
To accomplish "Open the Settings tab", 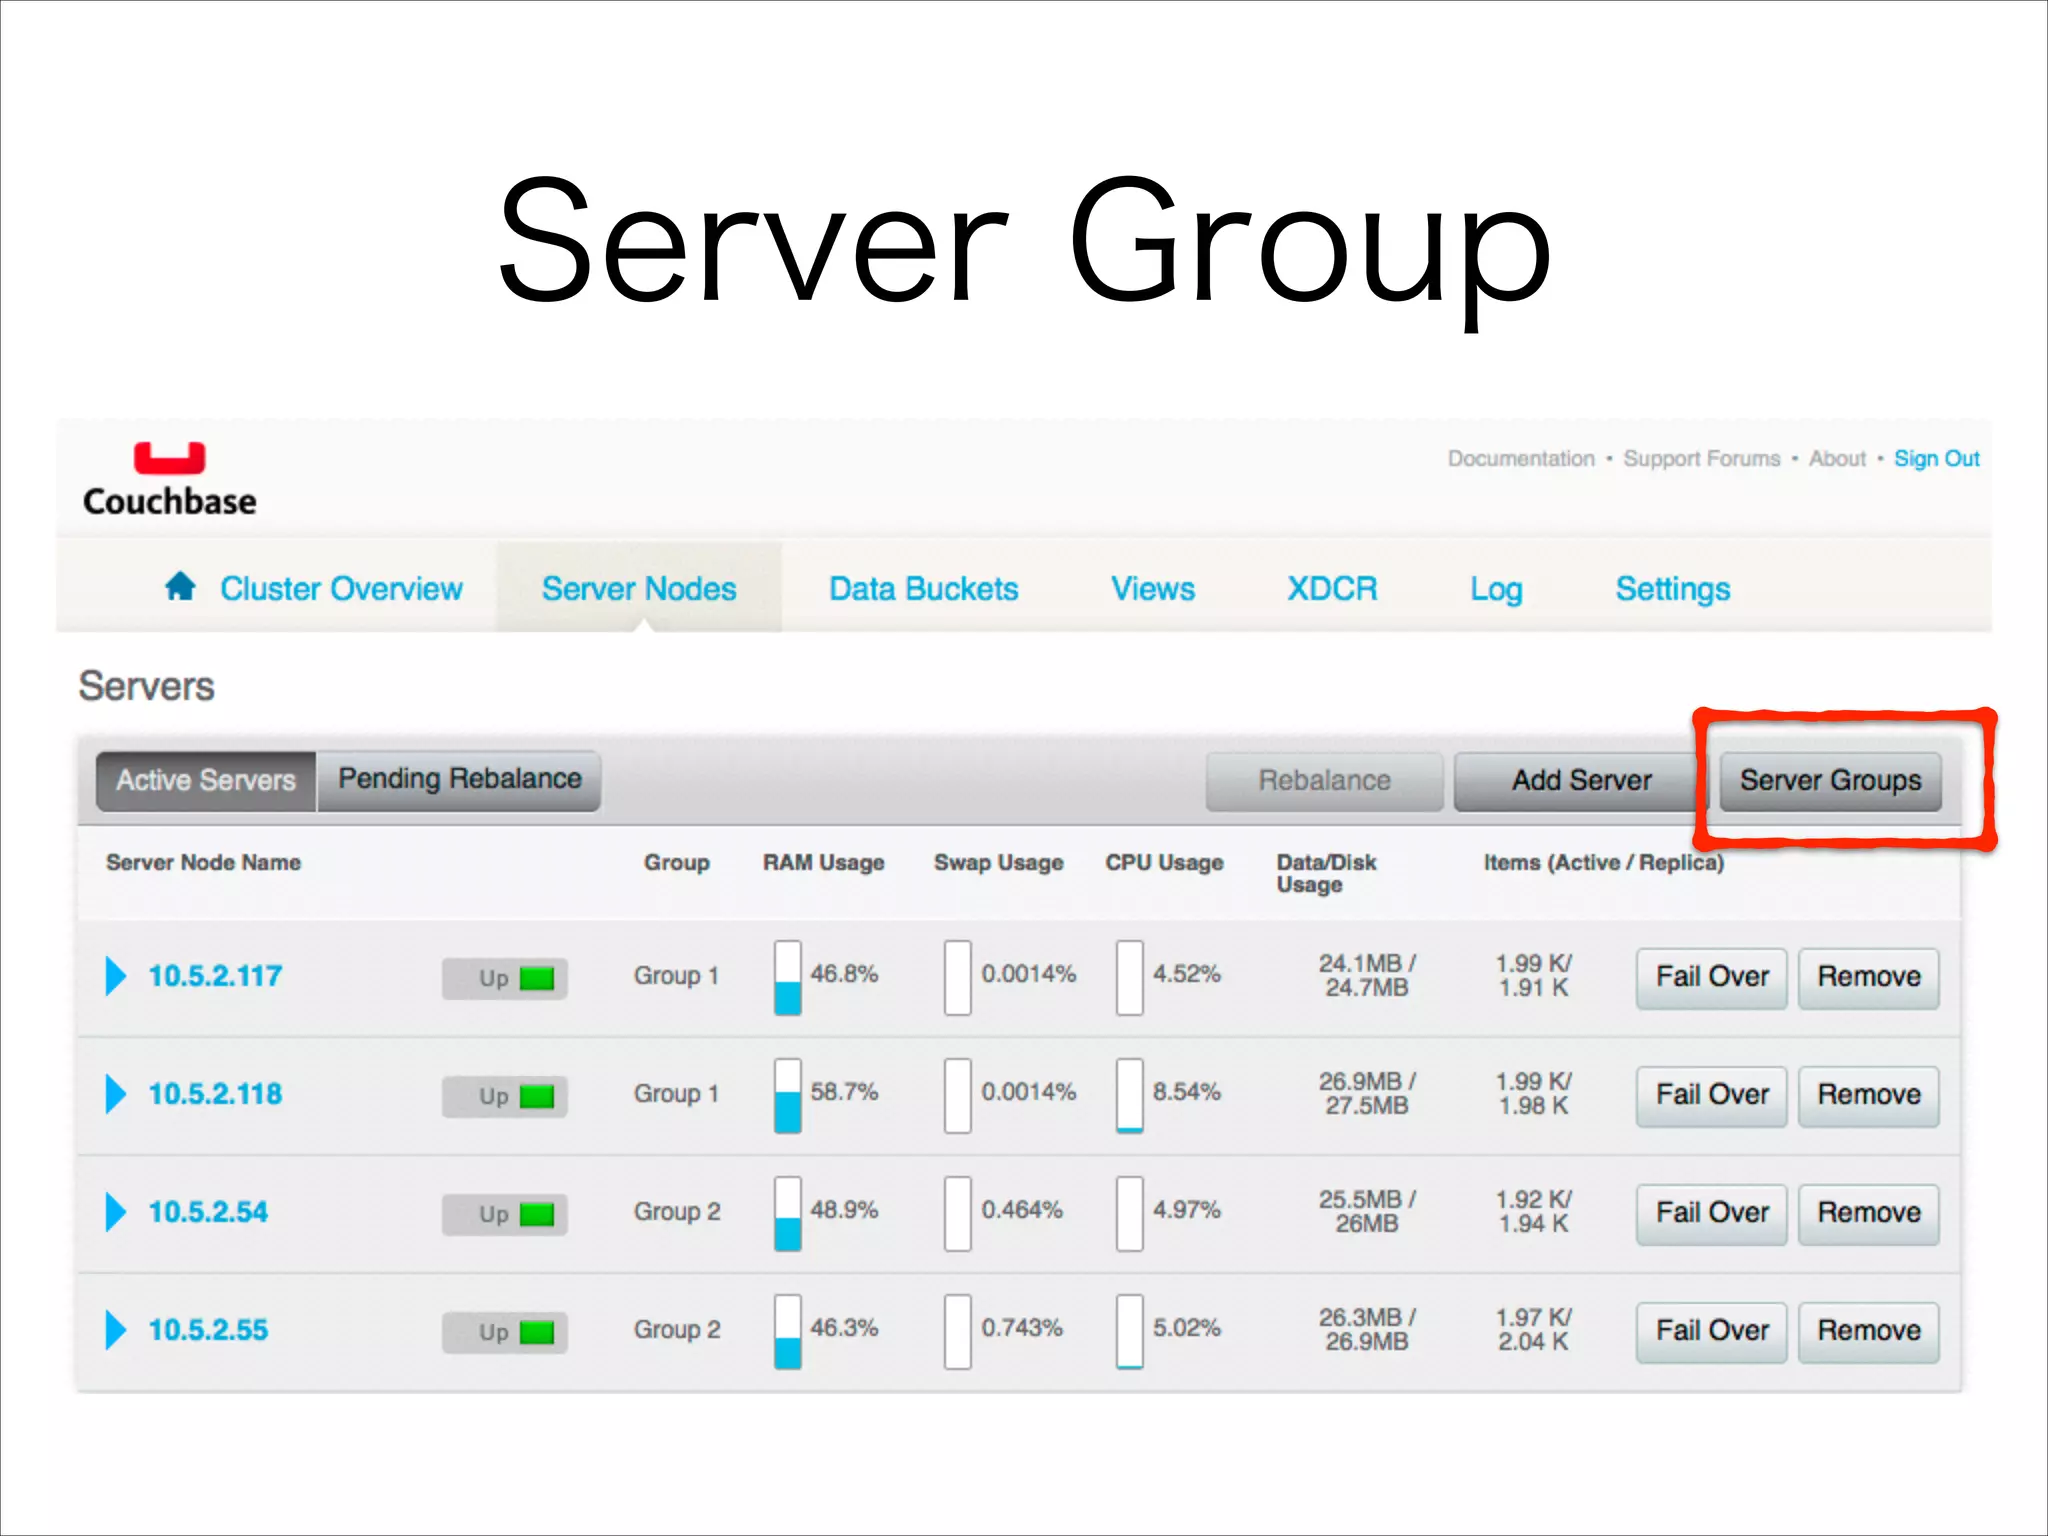I will click(1673, 589).
